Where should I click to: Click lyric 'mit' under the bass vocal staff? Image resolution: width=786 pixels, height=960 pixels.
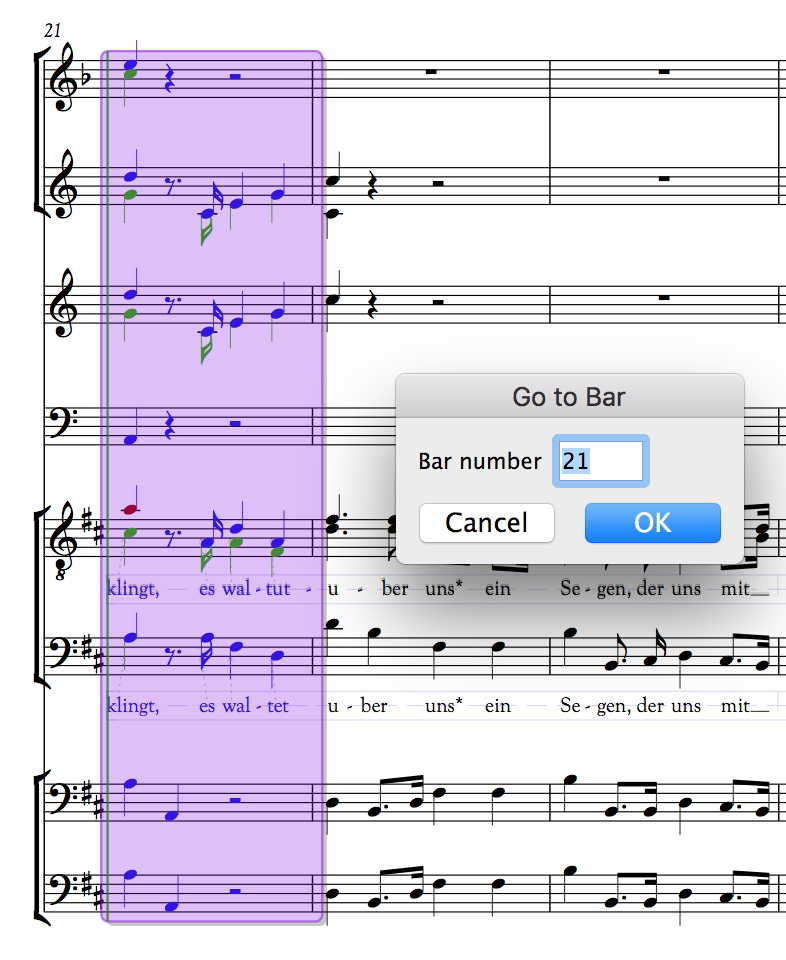[735, 706]
